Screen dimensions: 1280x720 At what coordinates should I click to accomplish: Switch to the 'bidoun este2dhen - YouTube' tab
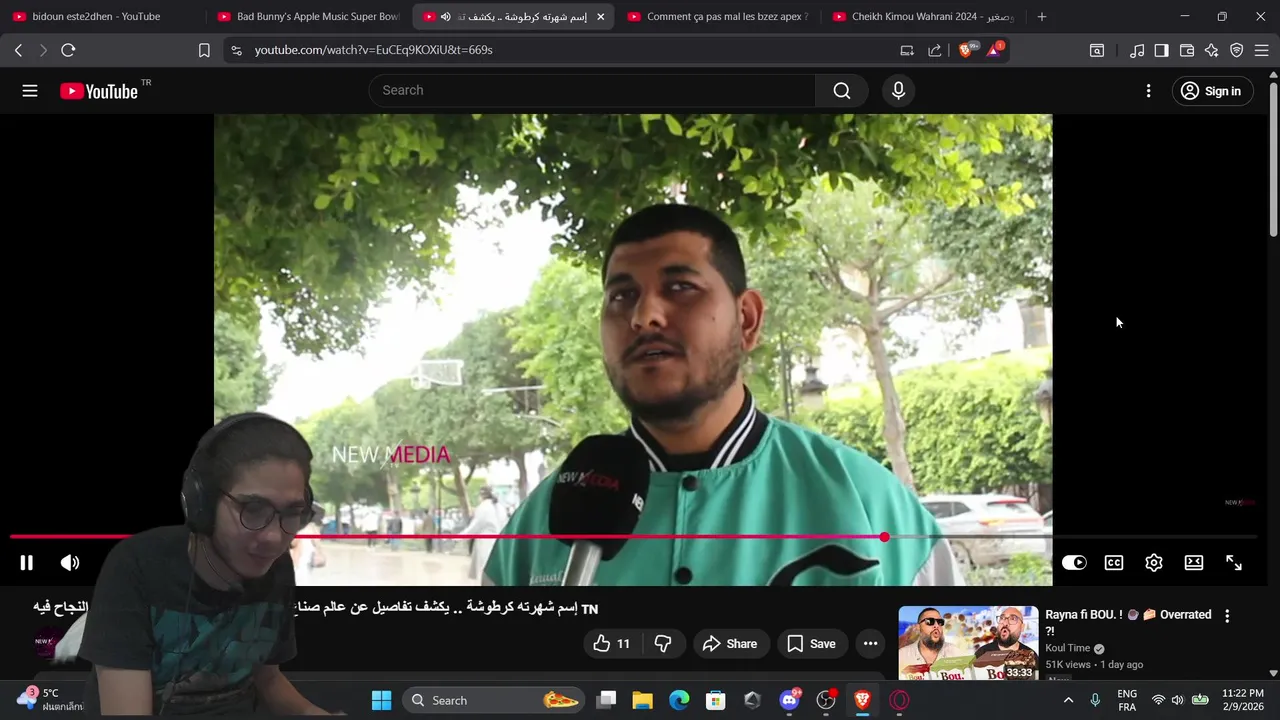coord(96,17)
